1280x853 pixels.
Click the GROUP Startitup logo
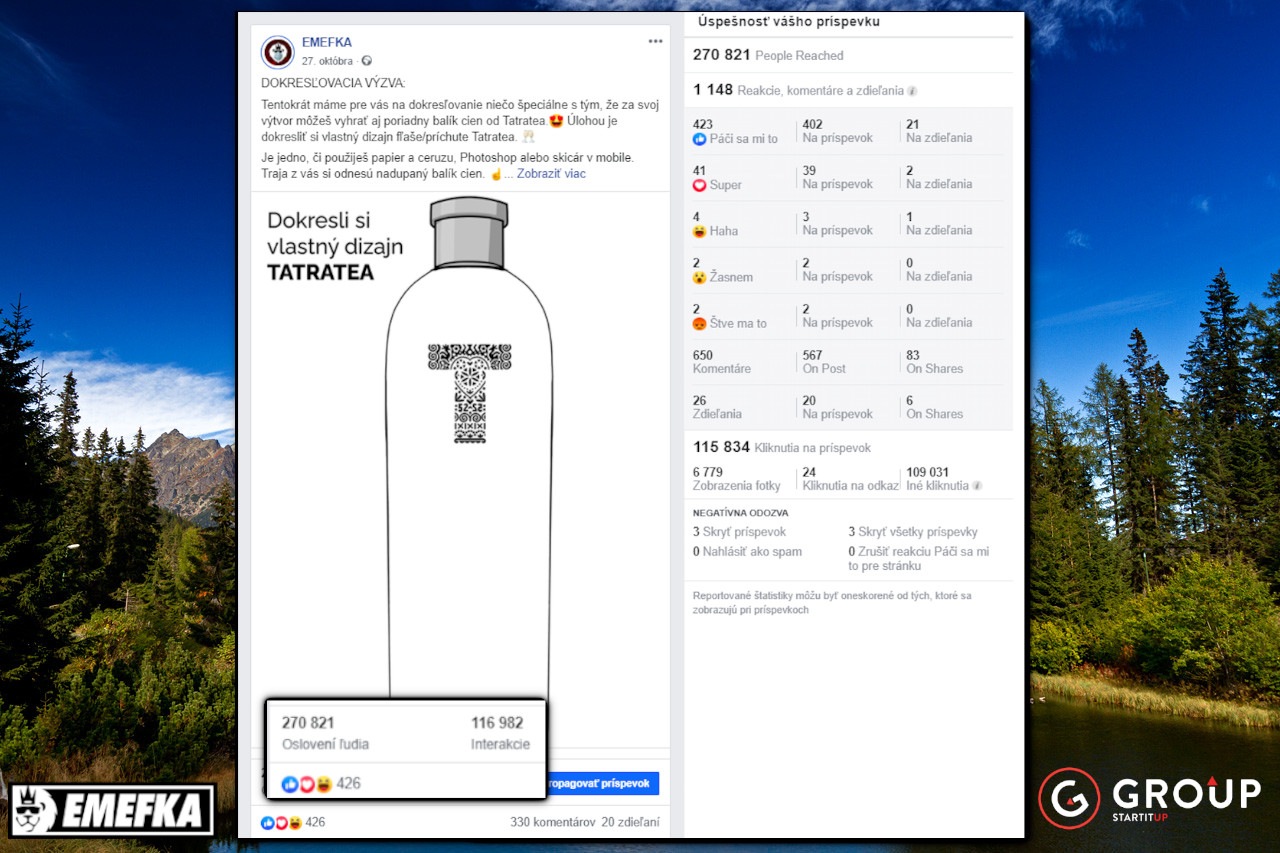1148,797
